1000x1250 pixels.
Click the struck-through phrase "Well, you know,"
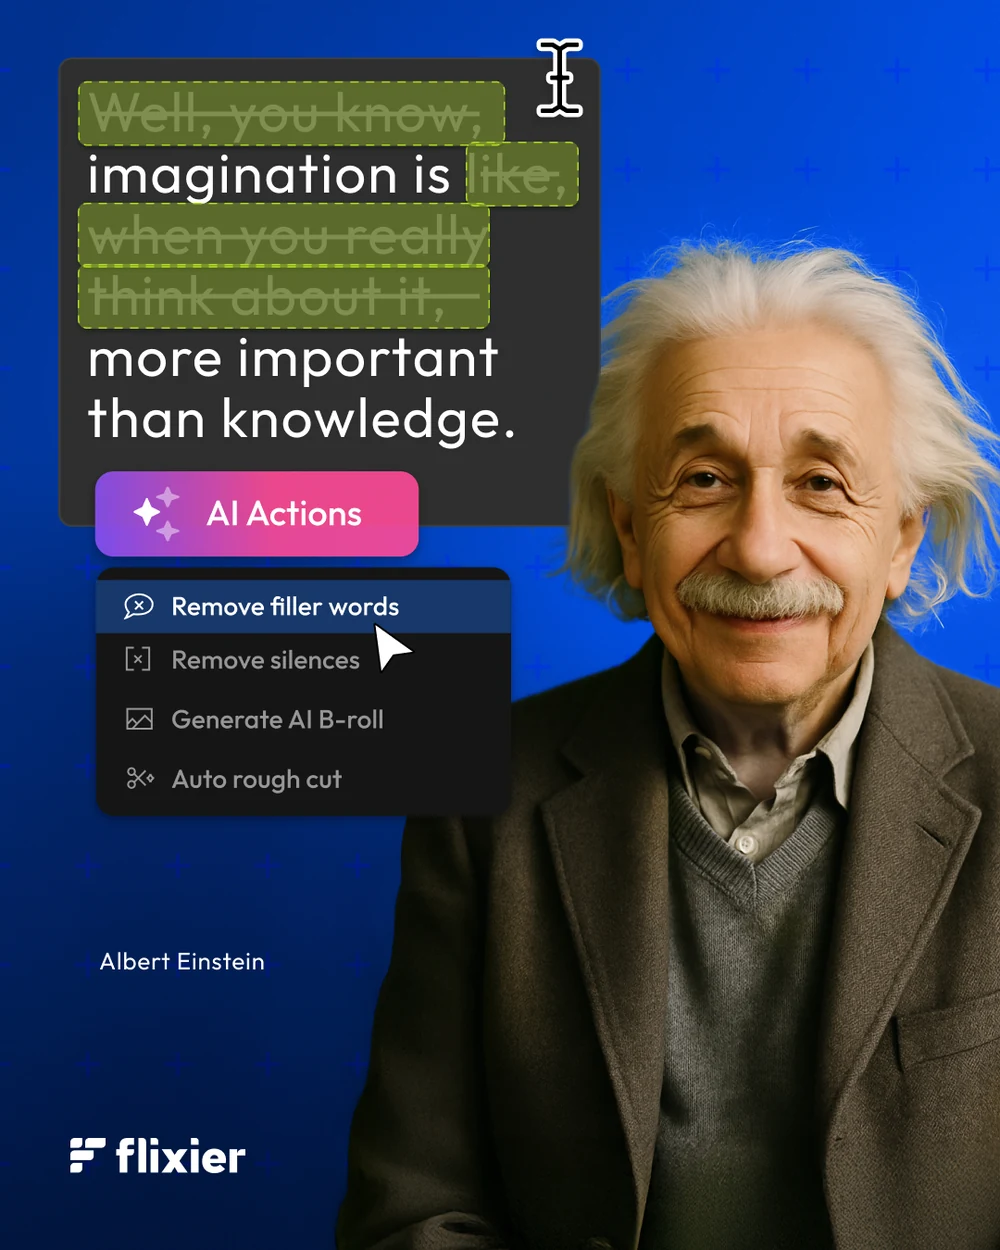point(291,113)
